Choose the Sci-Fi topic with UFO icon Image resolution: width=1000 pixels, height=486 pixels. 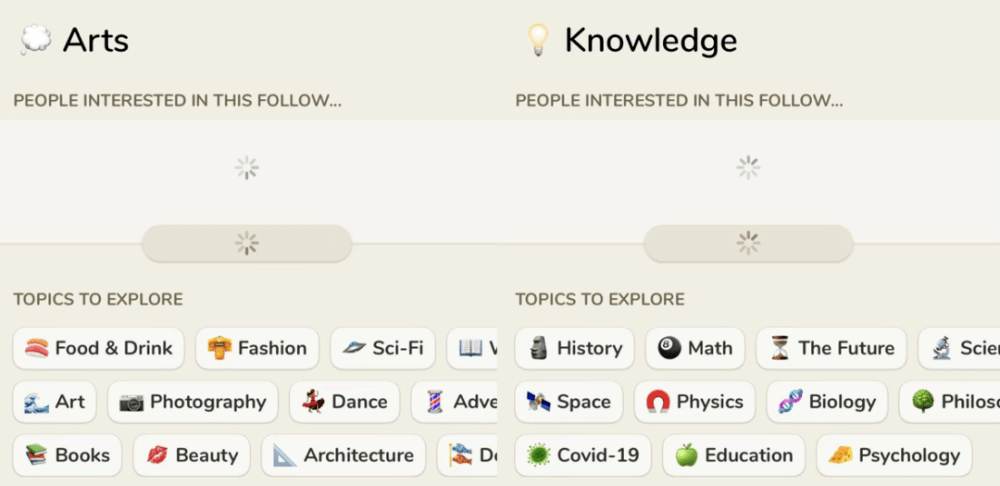(x=383, y=348)
